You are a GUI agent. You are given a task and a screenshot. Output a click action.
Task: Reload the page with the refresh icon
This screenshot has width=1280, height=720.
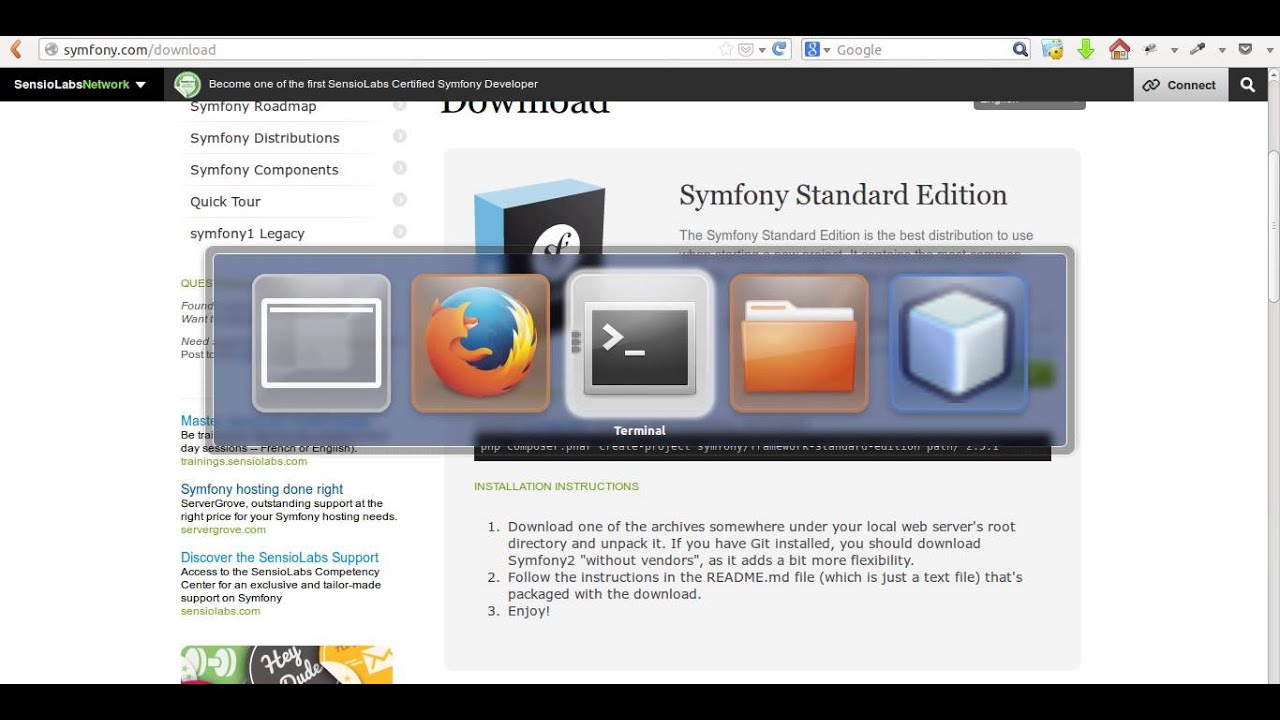point(780,49)
